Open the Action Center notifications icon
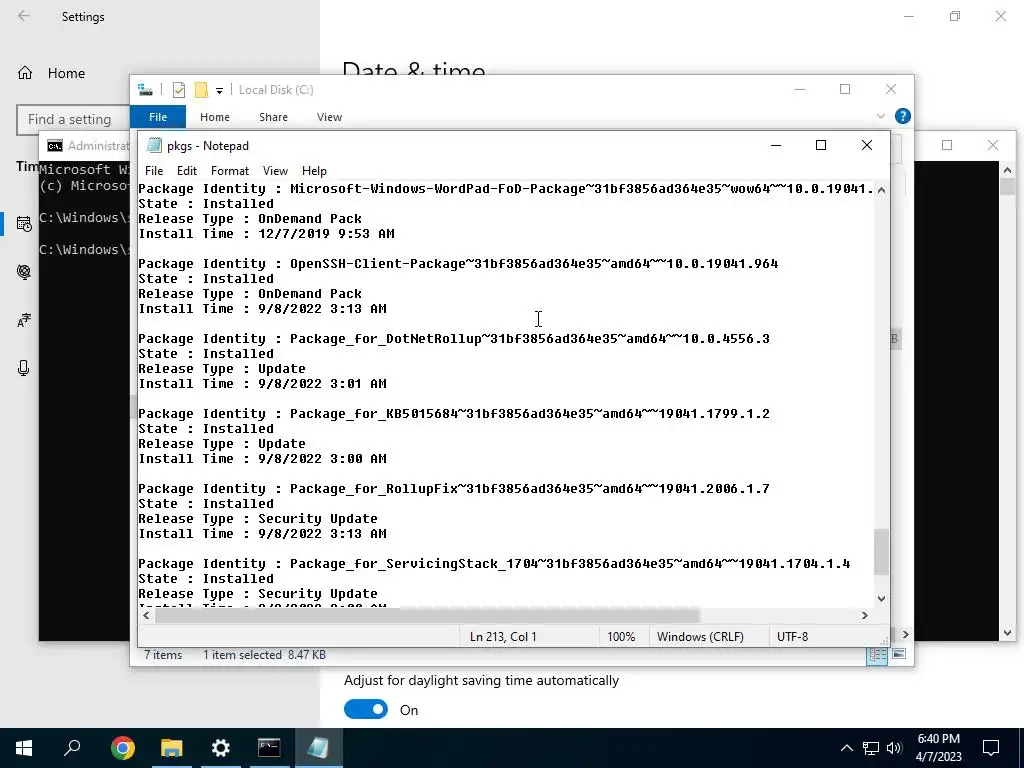 (991, 748)
